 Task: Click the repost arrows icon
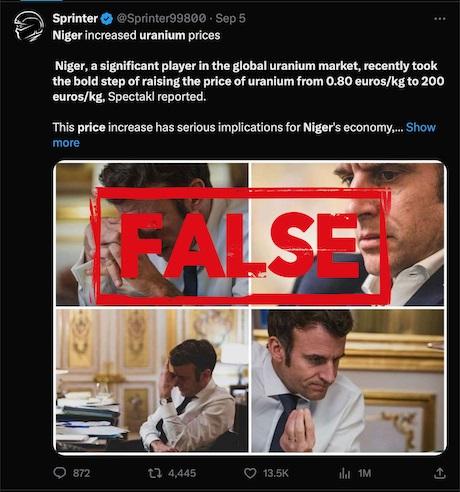[155, 473]
